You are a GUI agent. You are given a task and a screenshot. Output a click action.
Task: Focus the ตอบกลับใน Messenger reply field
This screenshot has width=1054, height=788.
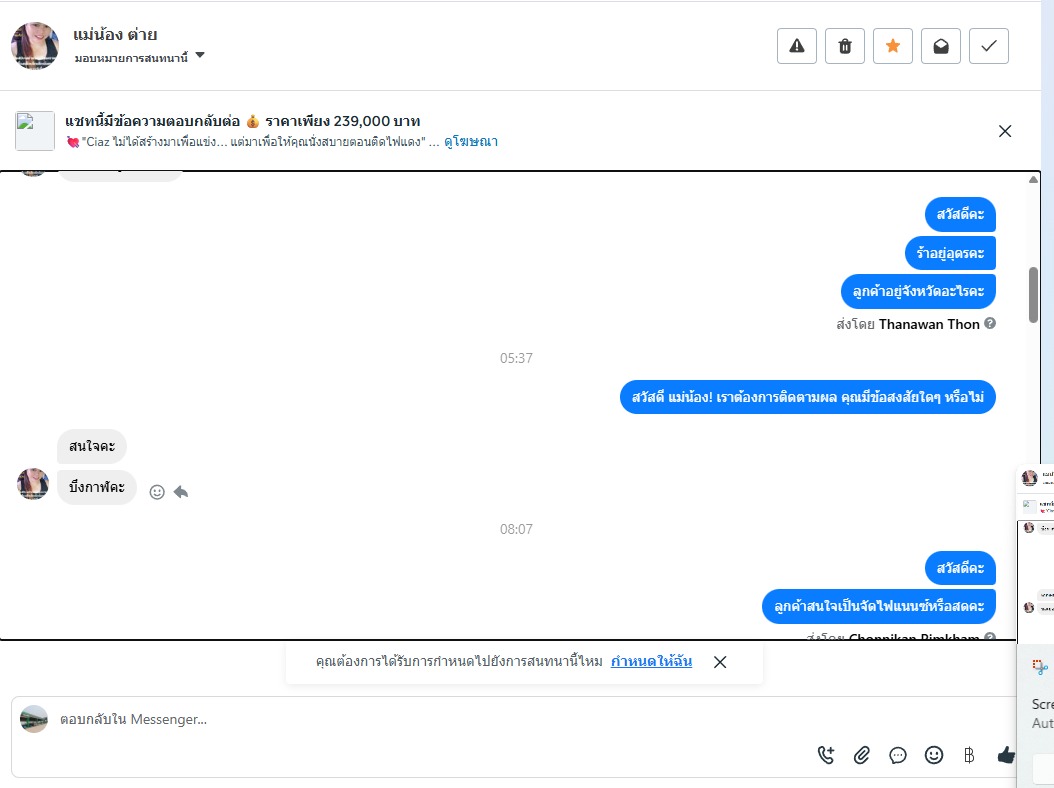[430, 719]
